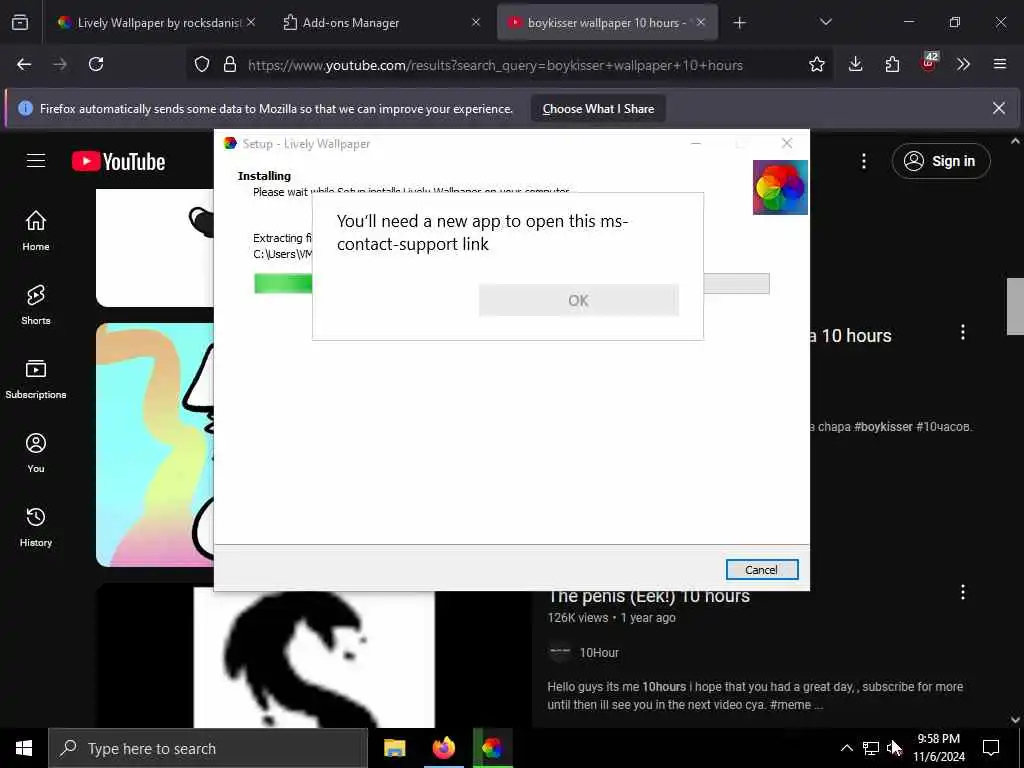Bookmark this page with the star
The height and width of the screenshot is (768, 1024).
point(816,64)
